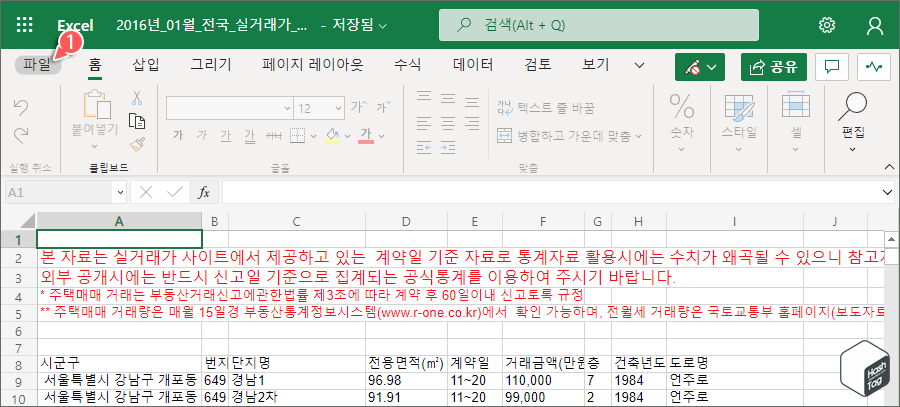The image size is (900, 407).
Task: Increase cell indent
Action: coord(448,148)
